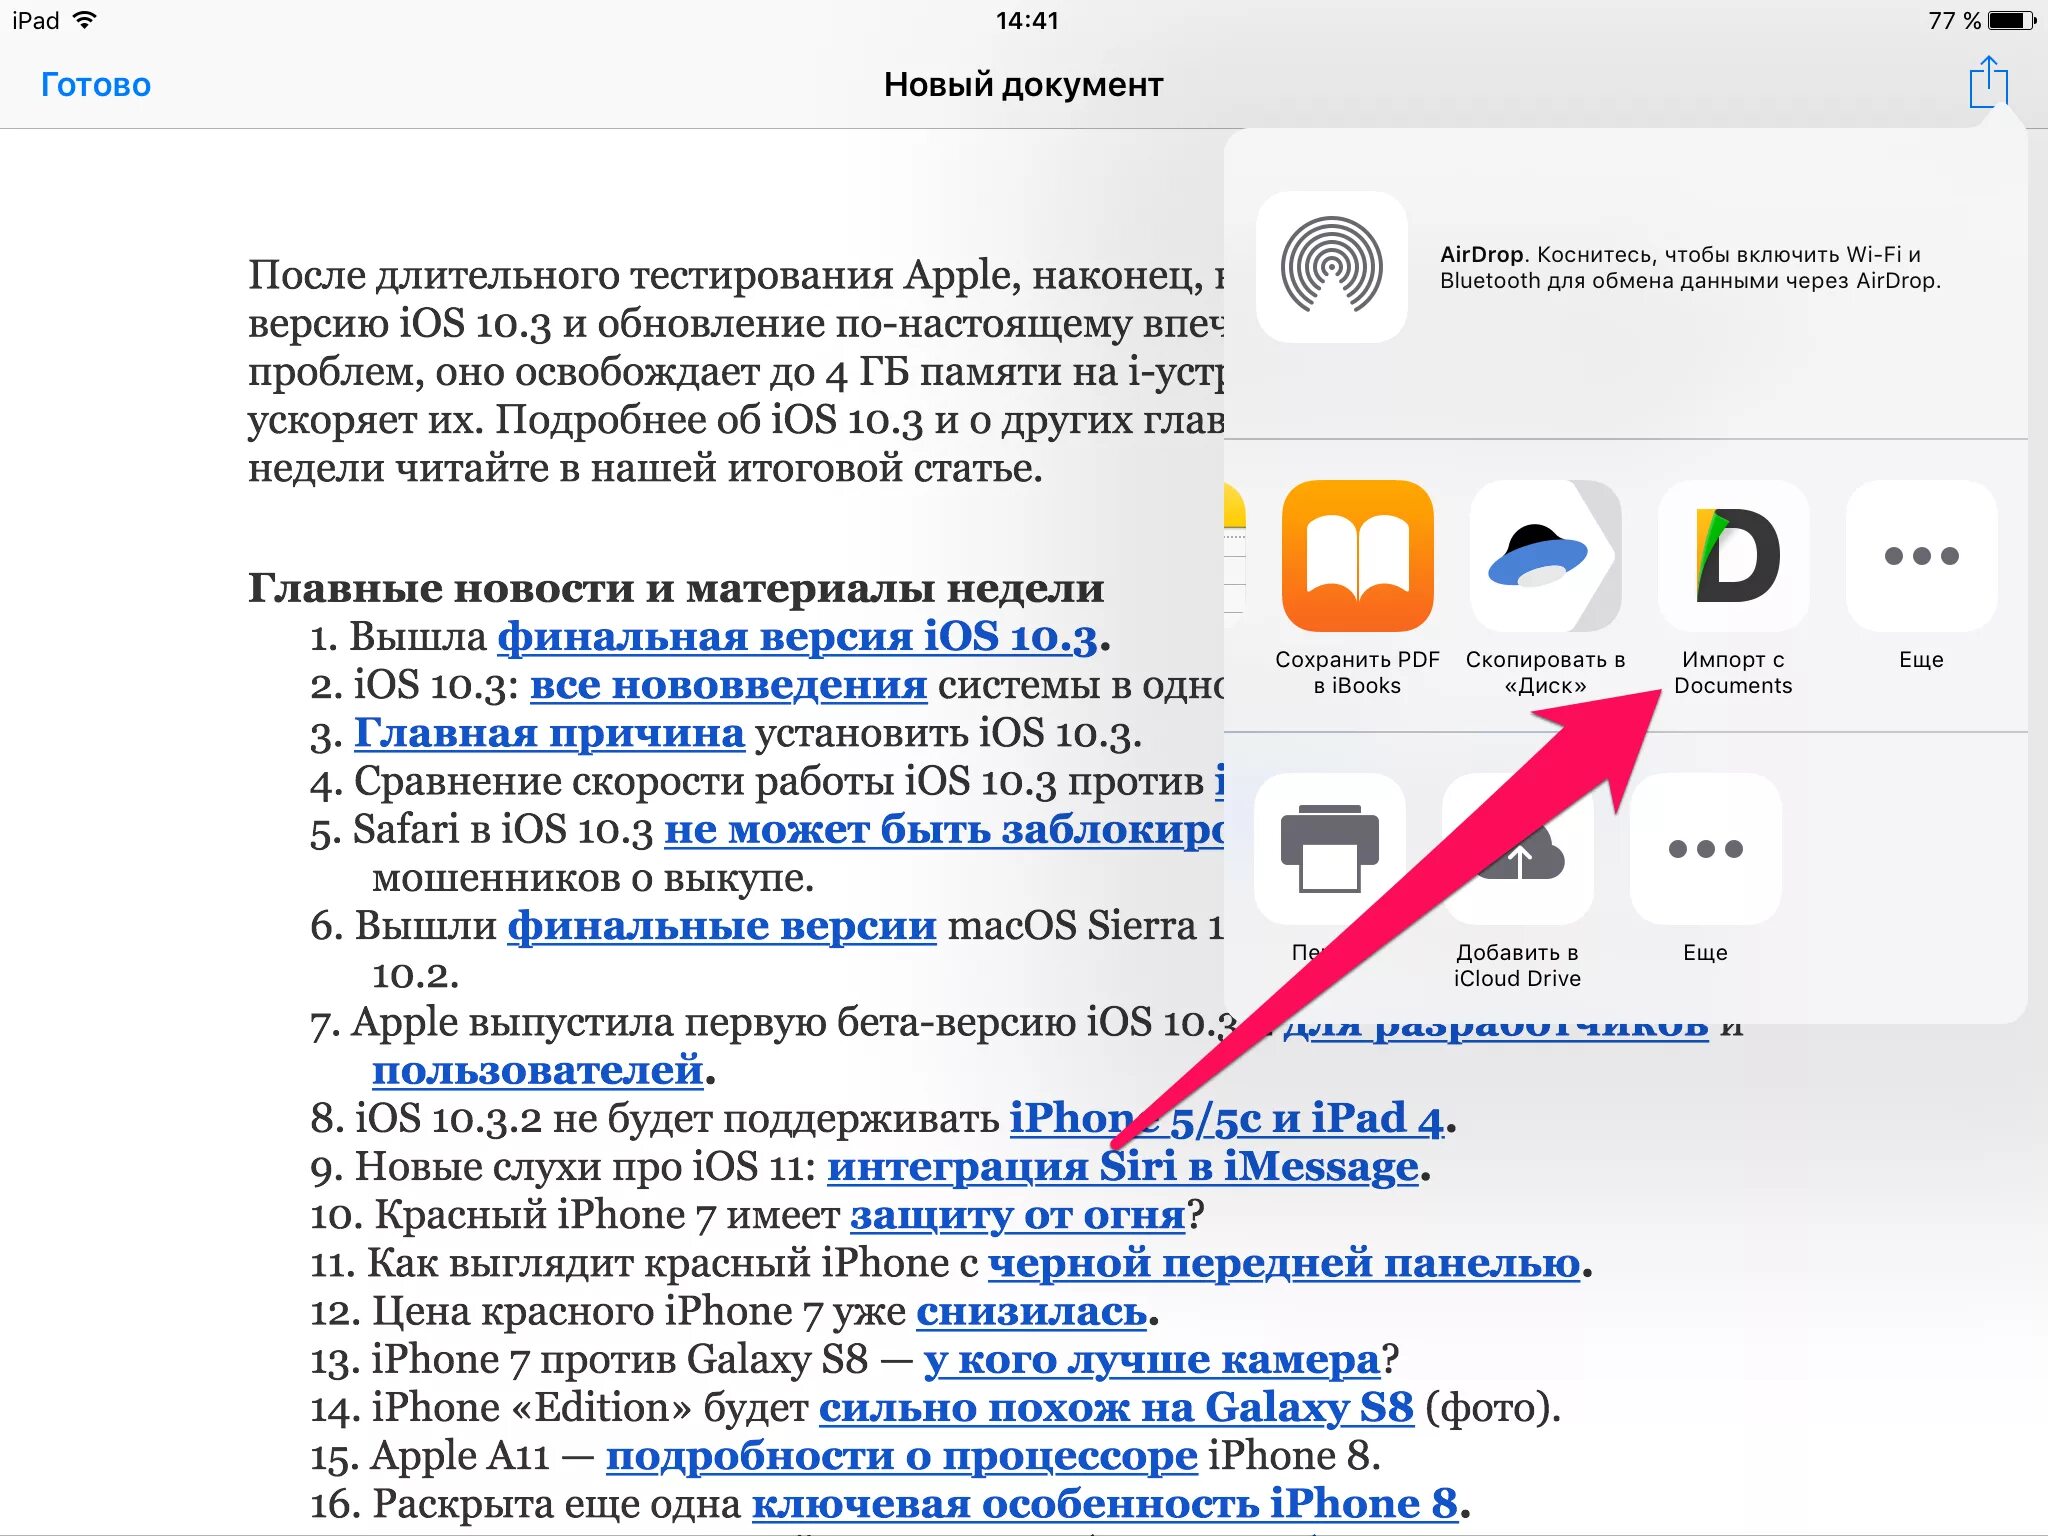
Task: Tap the battery indicator icon
Action: pos(2011,20)
